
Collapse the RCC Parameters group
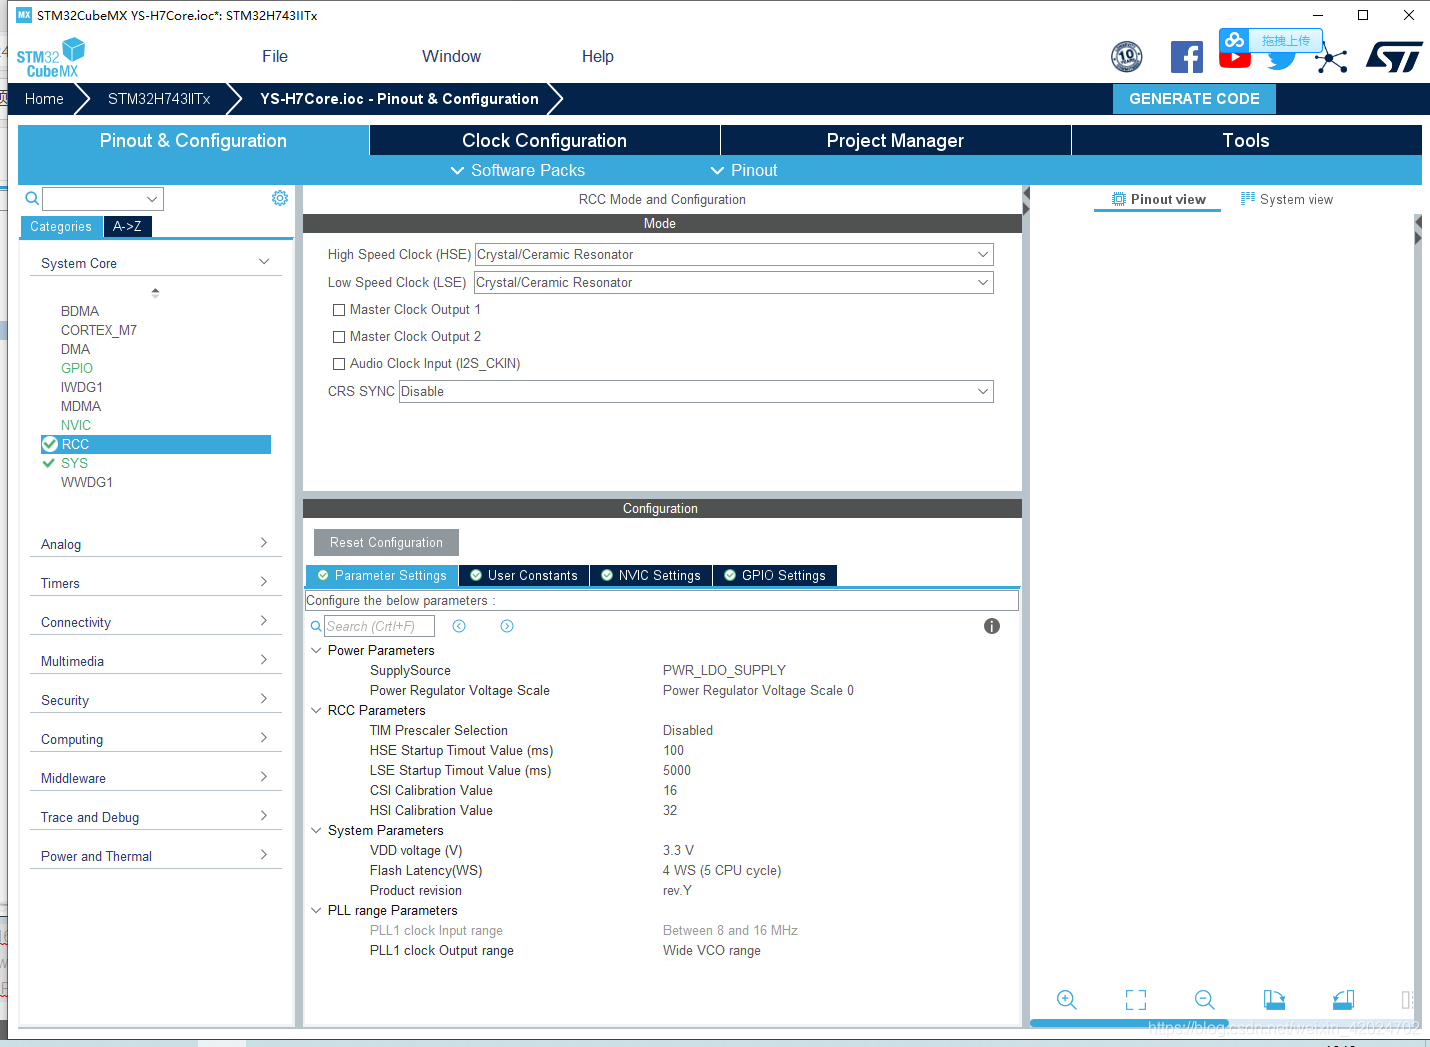click(x=316, y=710)
